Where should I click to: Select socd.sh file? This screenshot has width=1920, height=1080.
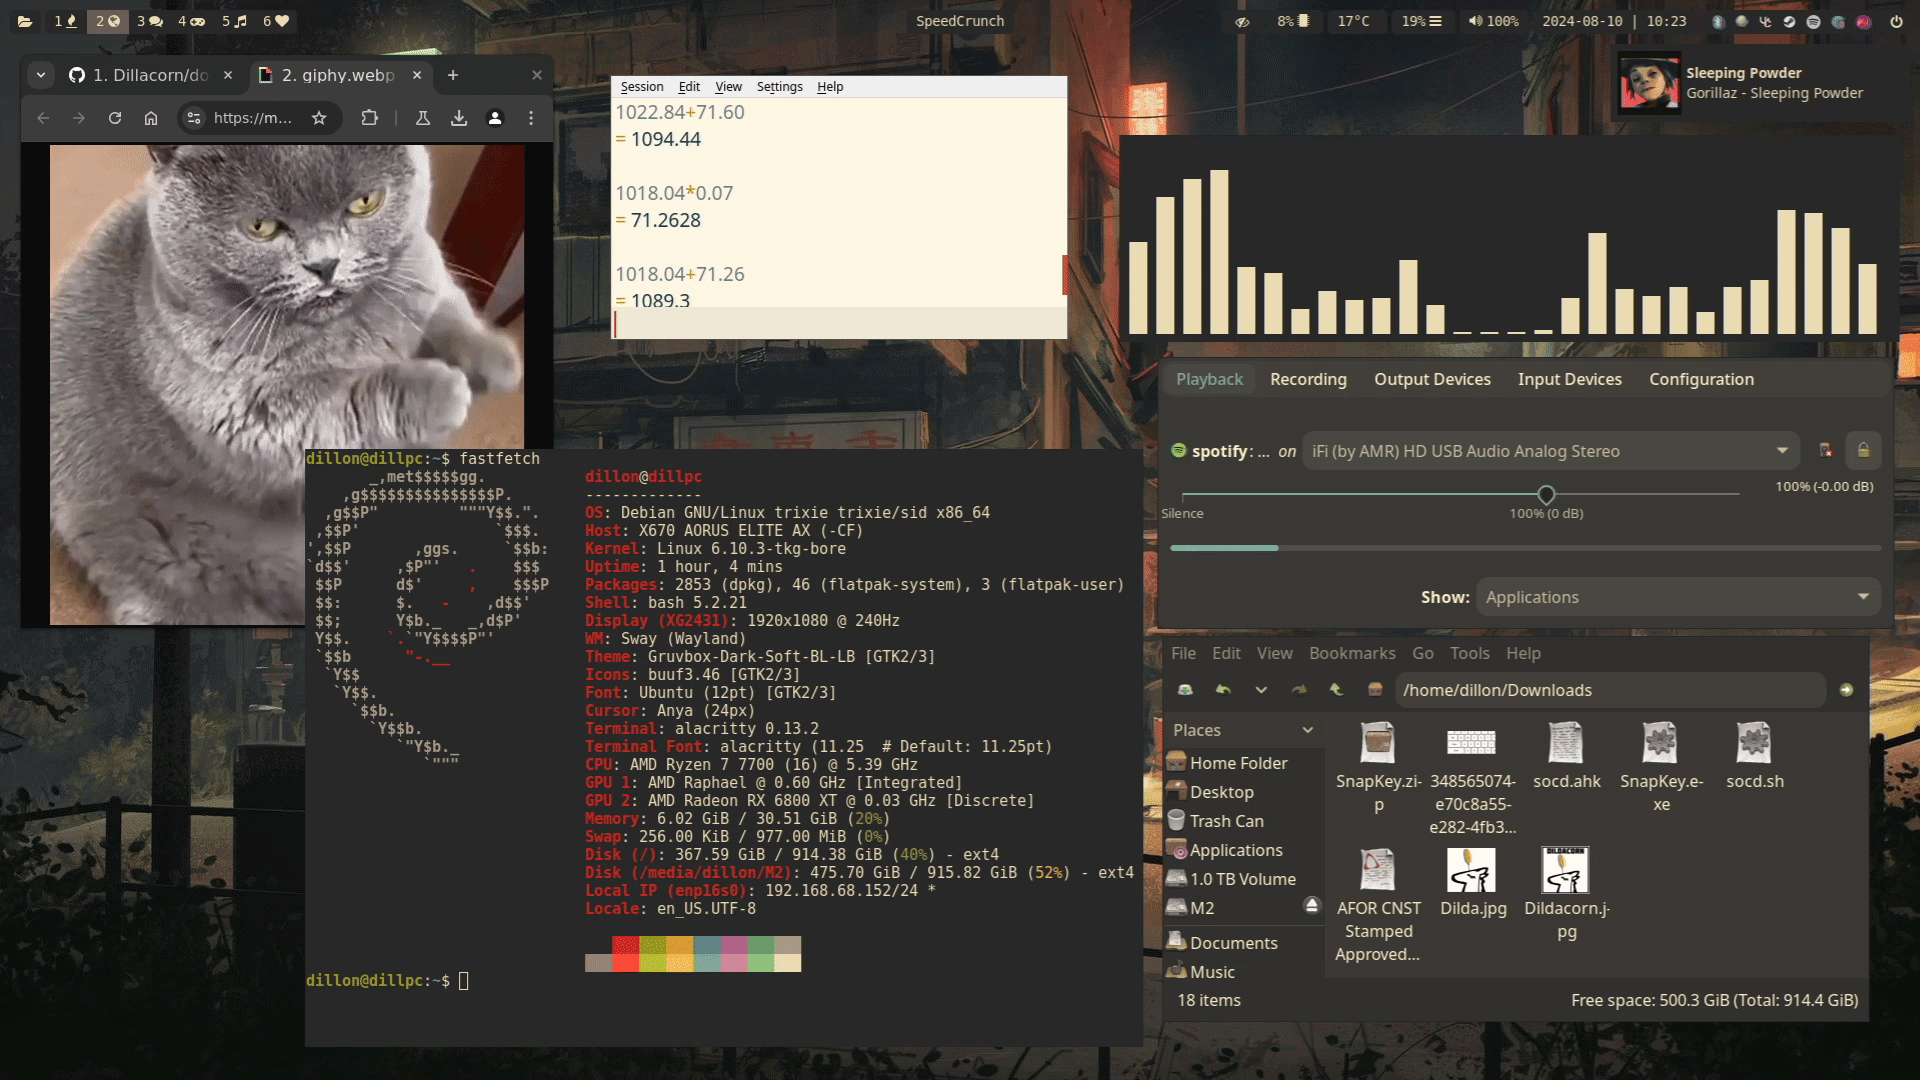click(x=1754, y=757)
